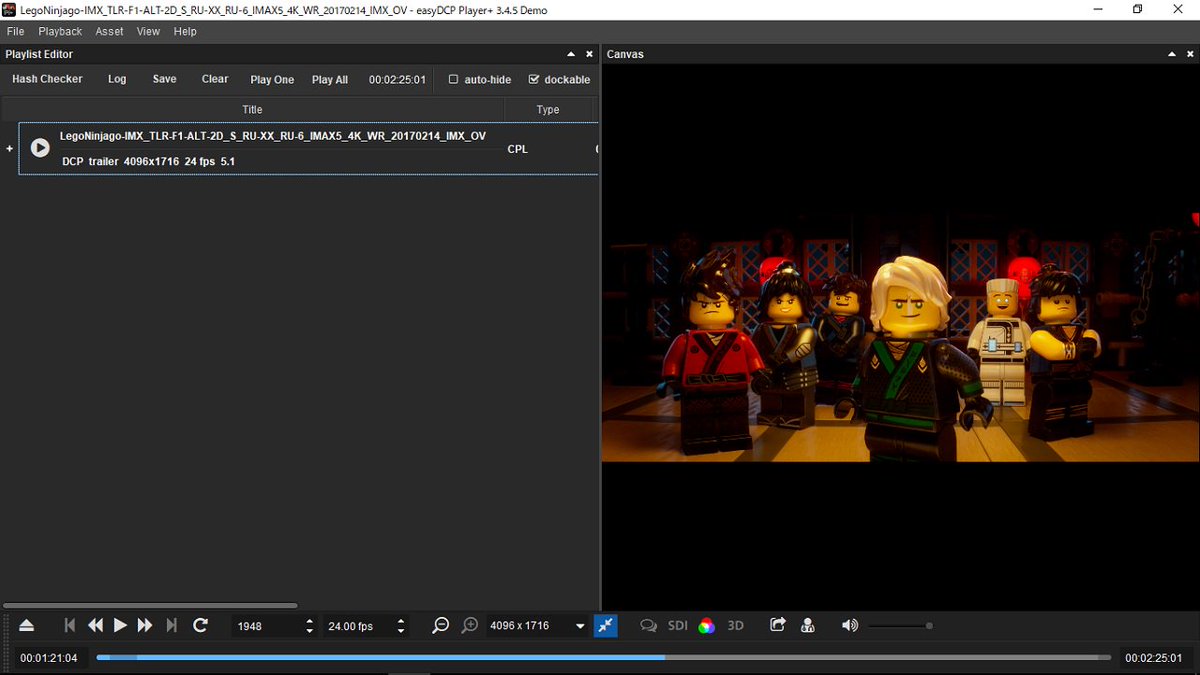Open the RGB color processing icon
1200x675 pixels.
(x=707, y=626)
